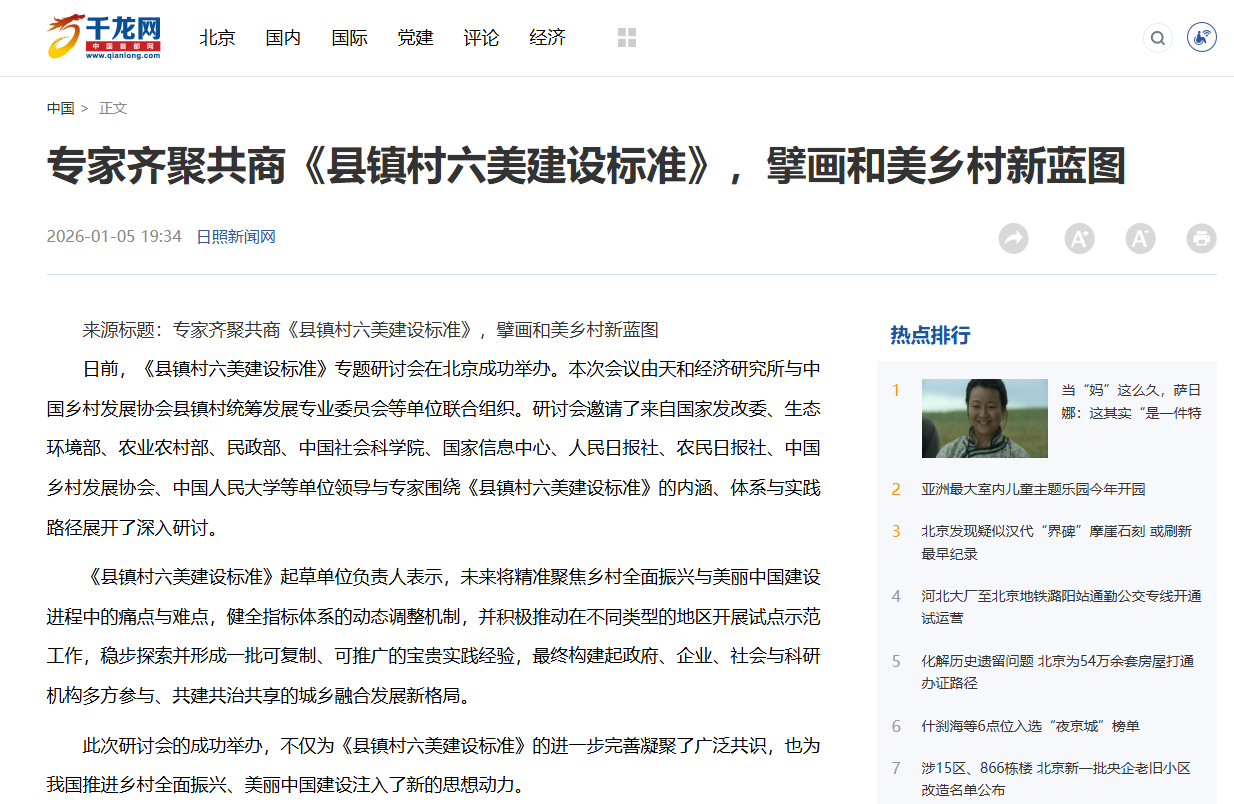The image size is (1234, 804).
Task: Open the 日照新闻网 source link
Action: click(235, 237)
